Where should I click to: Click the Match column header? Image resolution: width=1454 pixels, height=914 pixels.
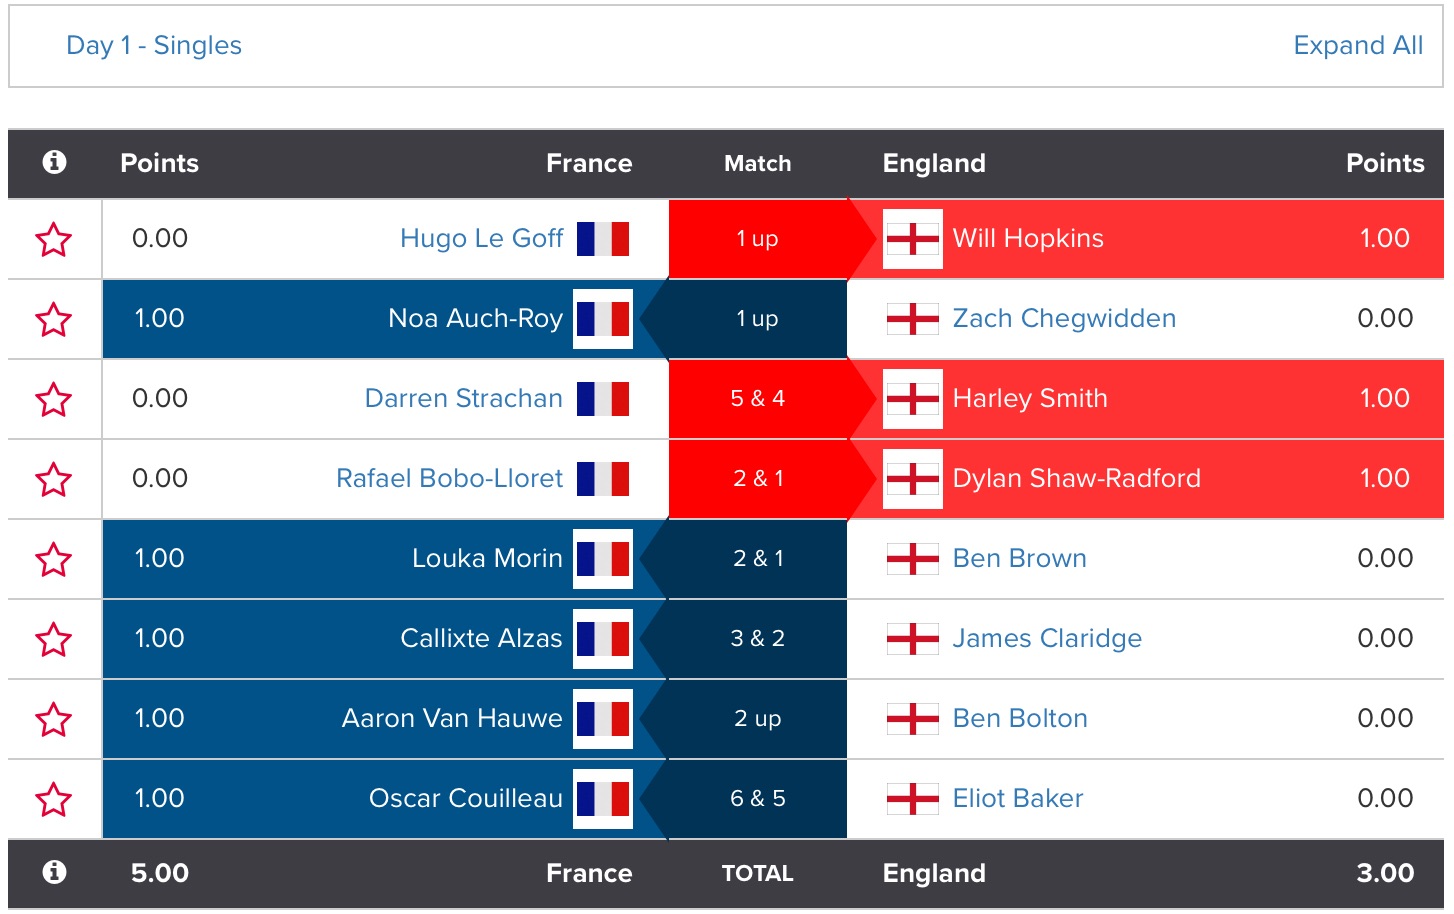tap(757, 163)
